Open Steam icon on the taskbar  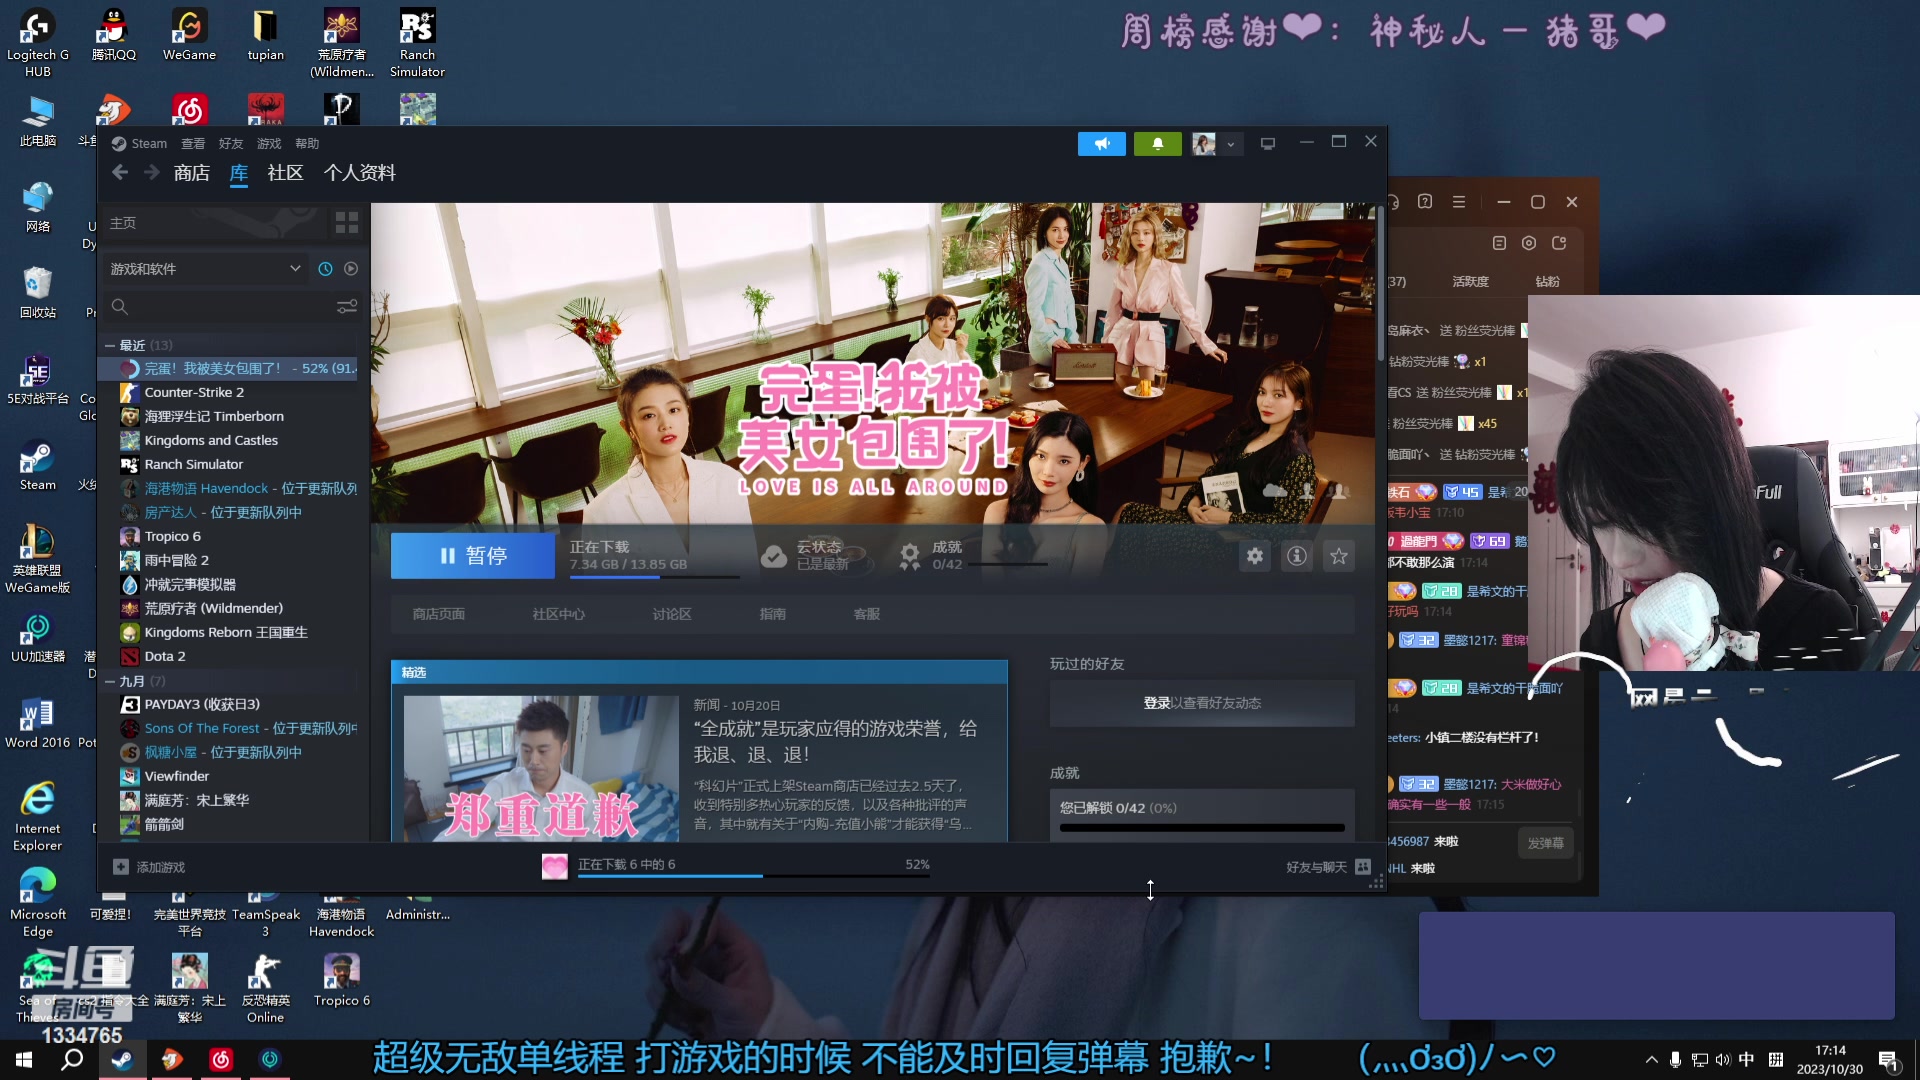coord(122,1060)
